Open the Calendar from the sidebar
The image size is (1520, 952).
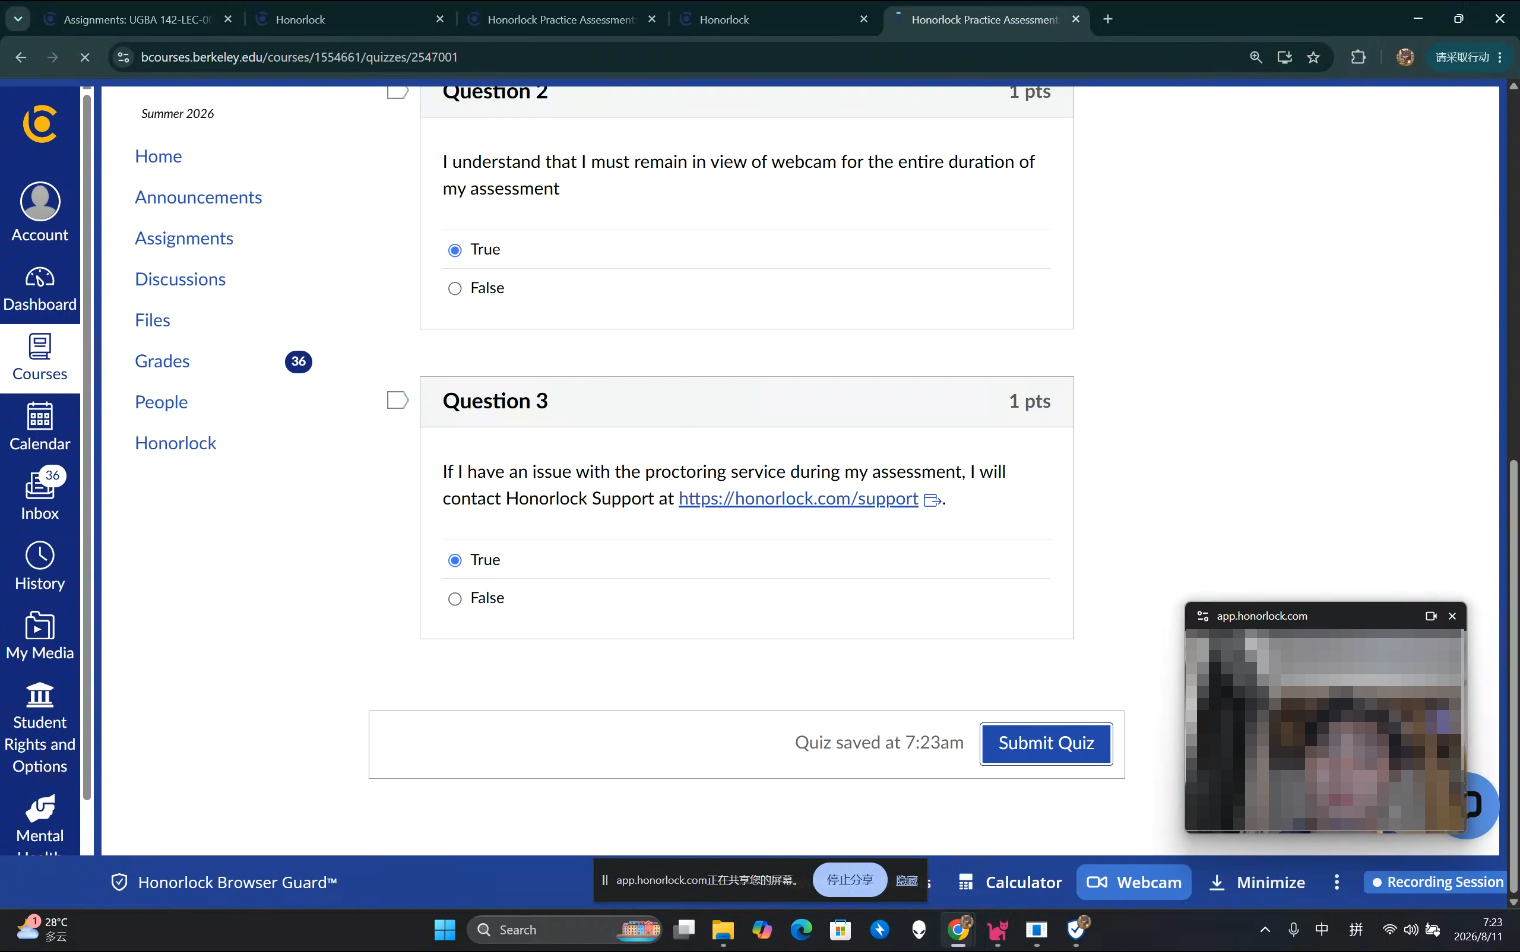point(40,428)
